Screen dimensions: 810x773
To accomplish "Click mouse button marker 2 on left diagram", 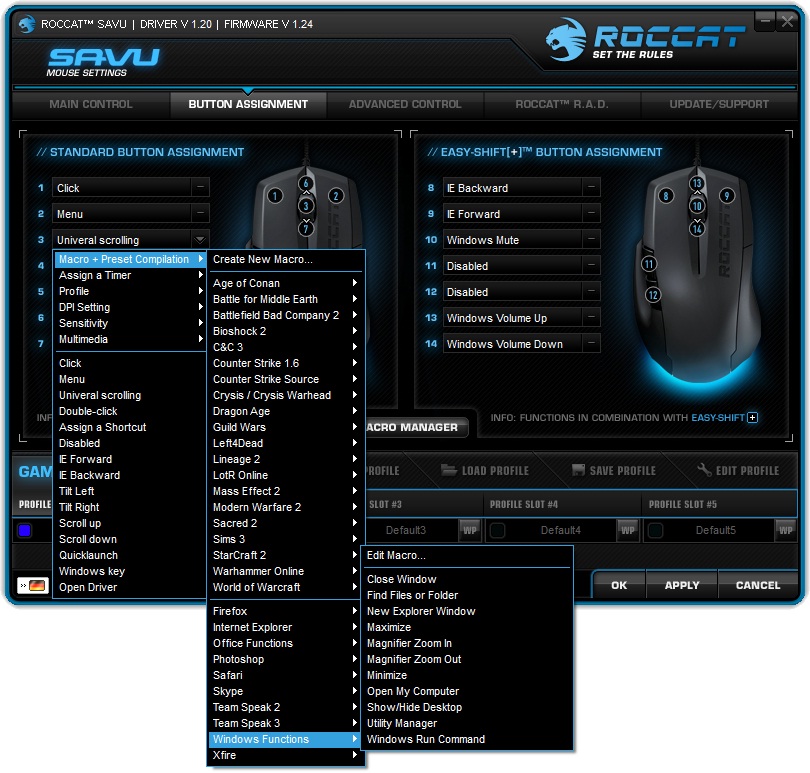I will pos(336,196).
